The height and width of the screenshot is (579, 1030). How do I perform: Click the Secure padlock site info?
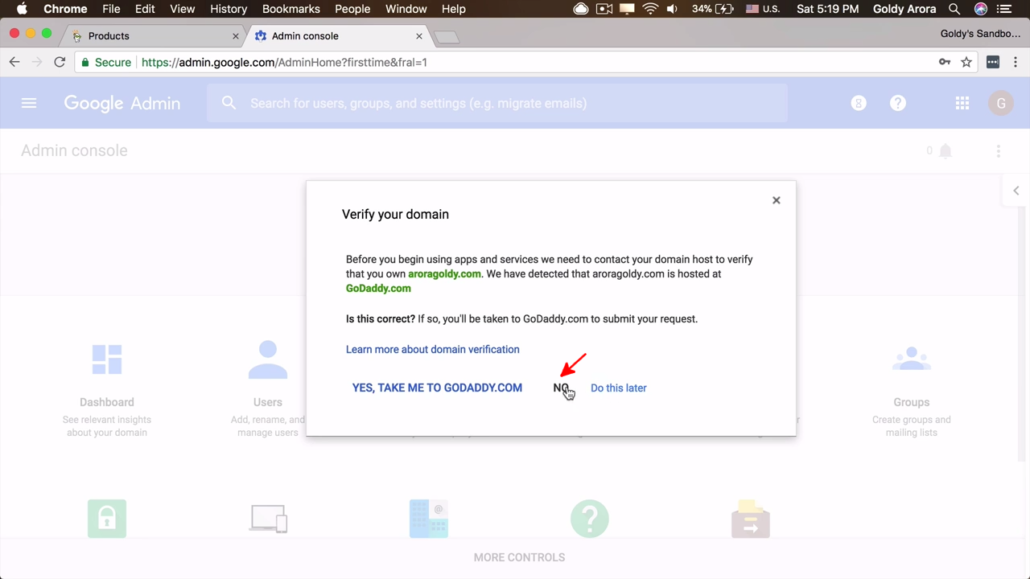coord(106,62)
